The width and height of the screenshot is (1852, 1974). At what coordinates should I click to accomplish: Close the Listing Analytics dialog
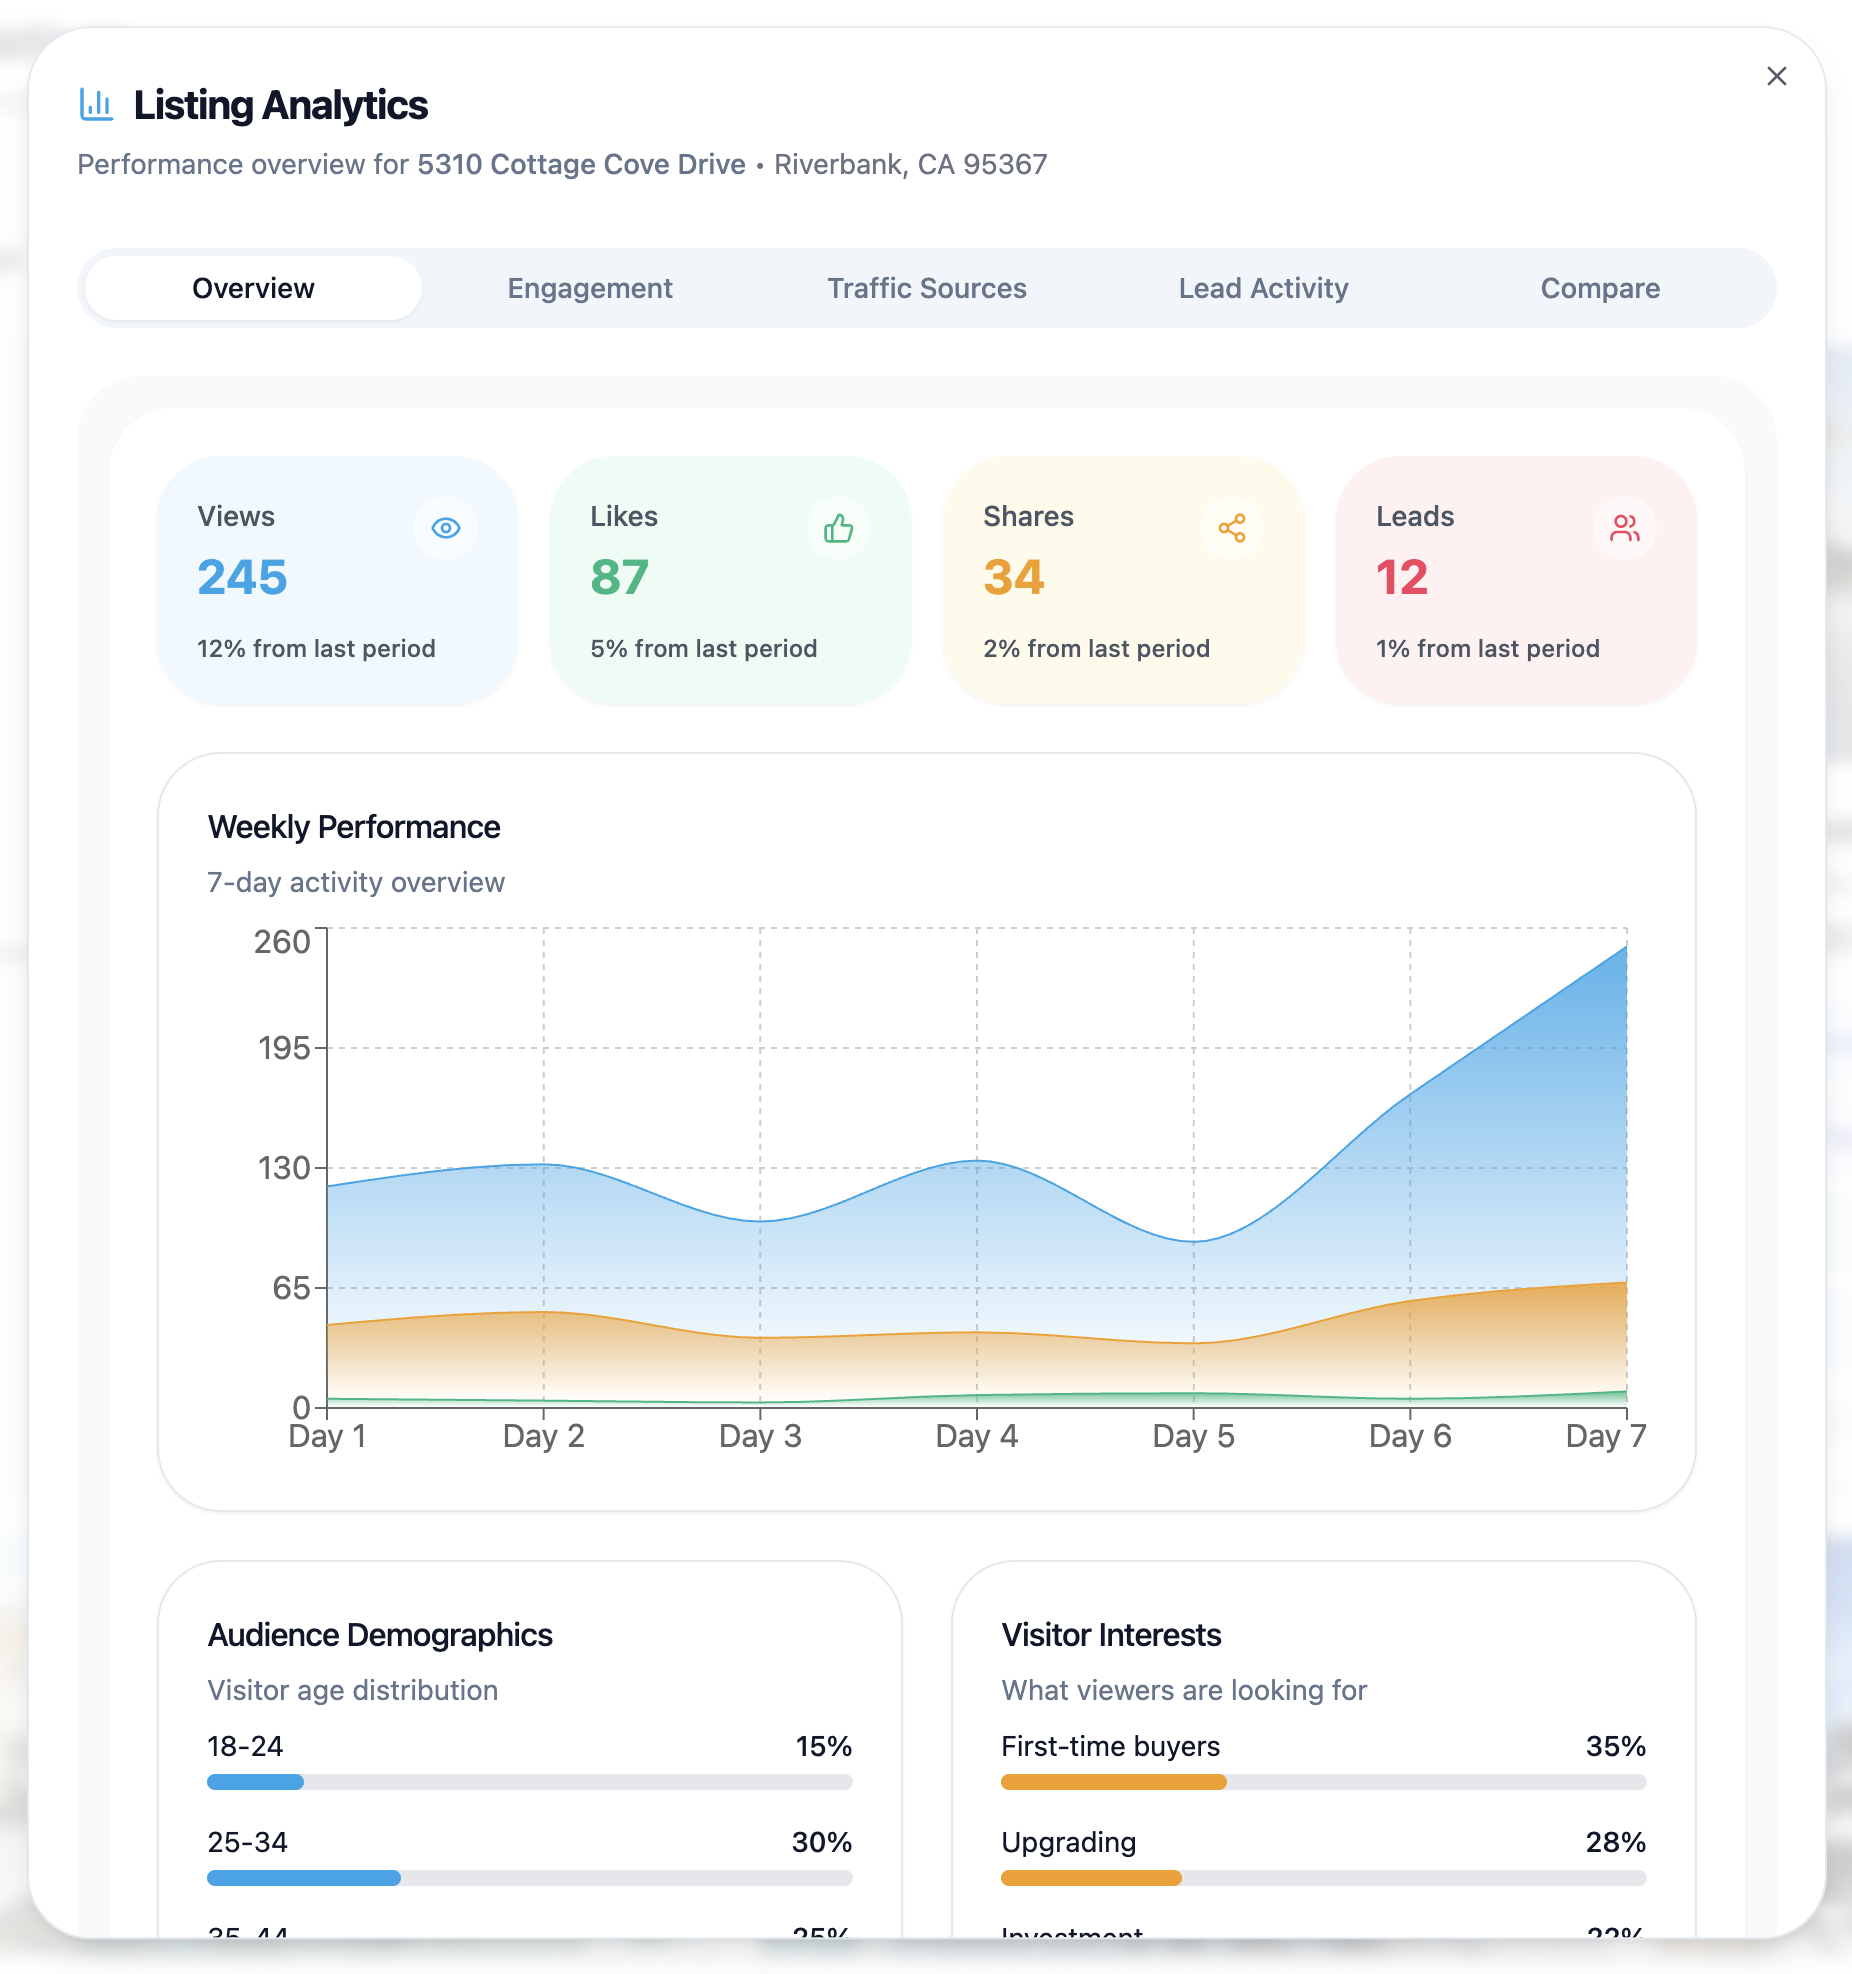tap(1777, 76)
